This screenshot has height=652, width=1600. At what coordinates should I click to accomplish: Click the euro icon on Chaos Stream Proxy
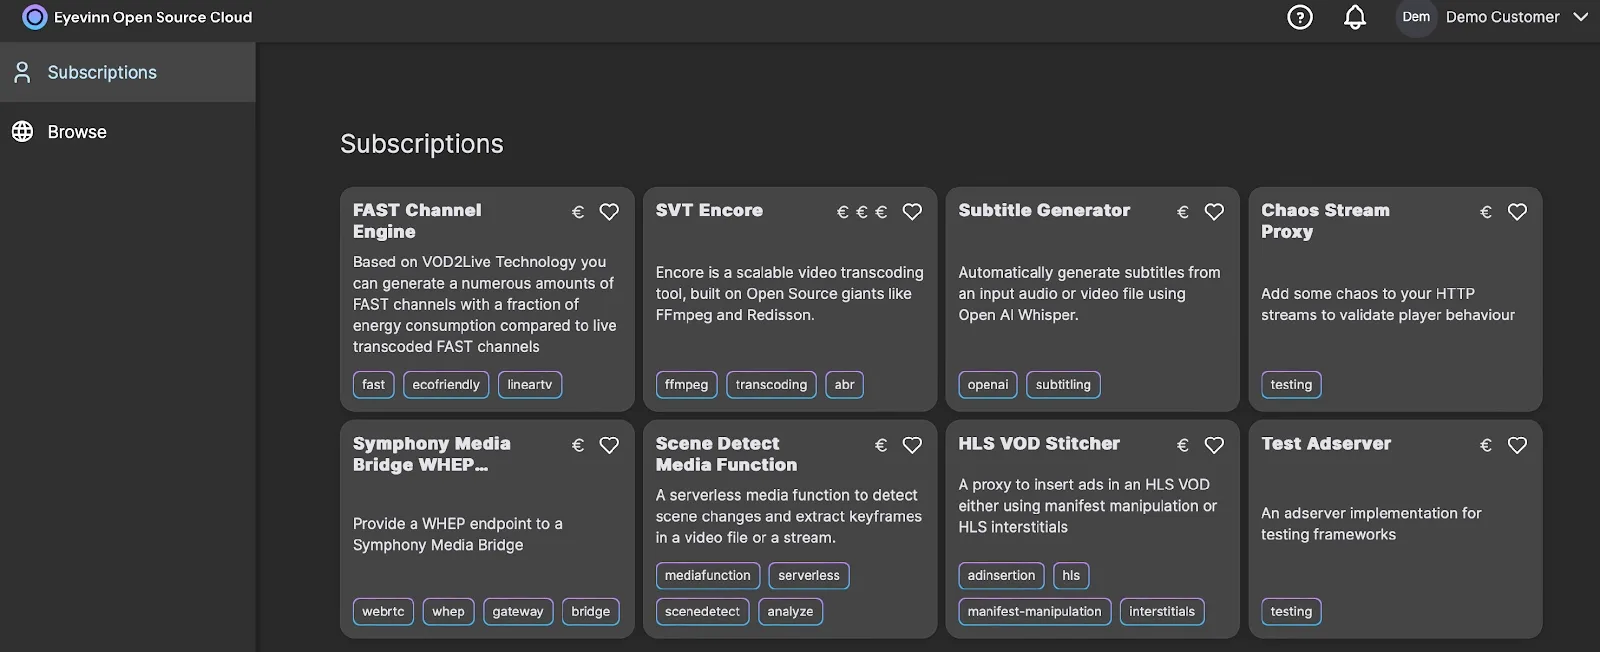1486,212
